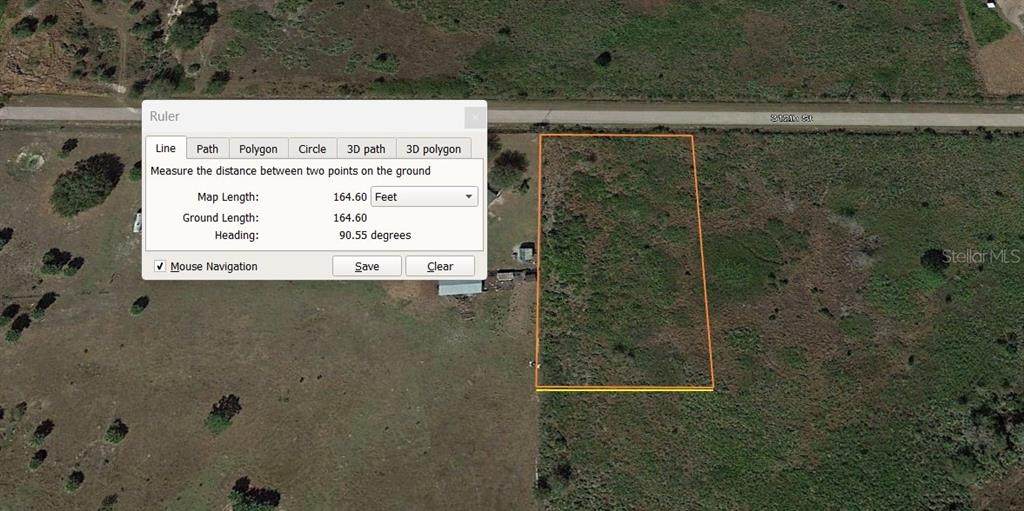
Task: Save the ruler measurement
Action: (367, 266)
